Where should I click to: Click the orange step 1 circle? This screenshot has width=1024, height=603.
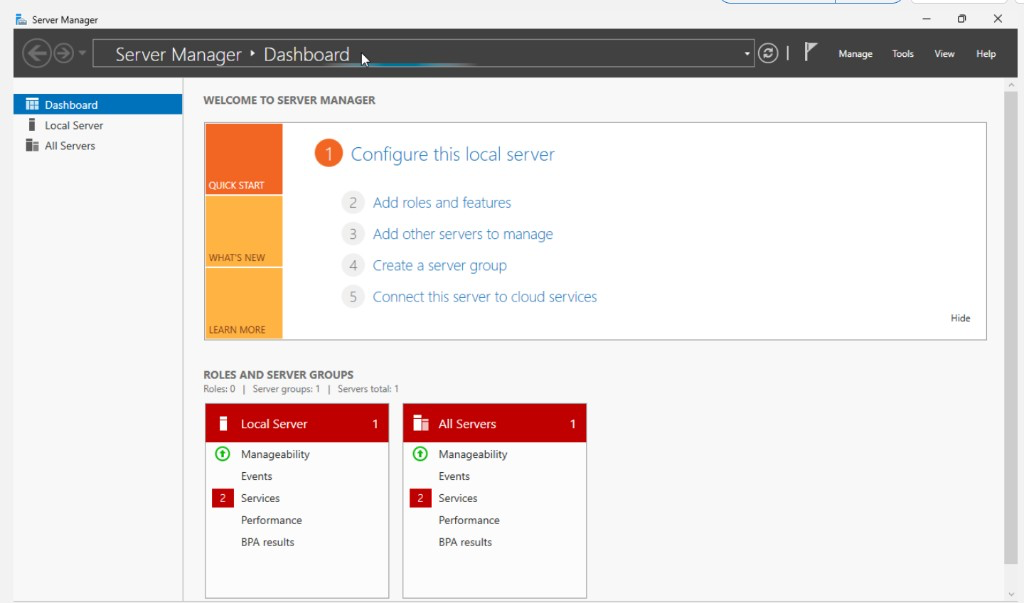pyautogui.click(x=328, y=154)
